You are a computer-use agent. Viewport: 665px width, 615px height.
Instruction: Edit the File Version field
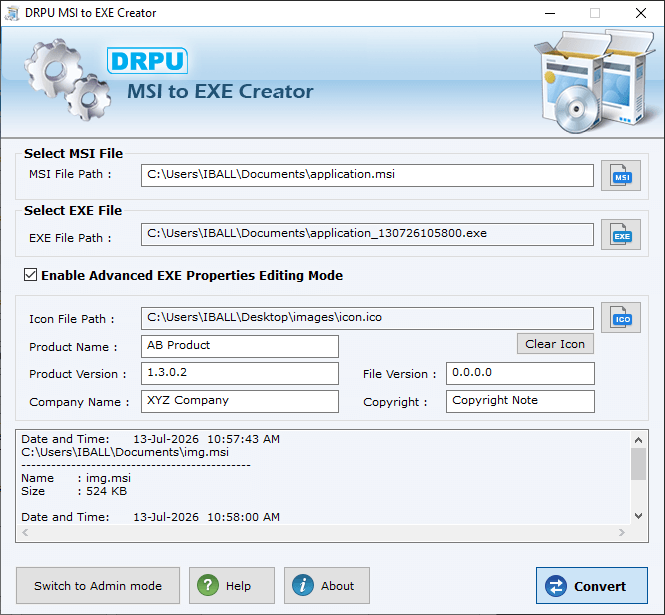click(520, 373)
